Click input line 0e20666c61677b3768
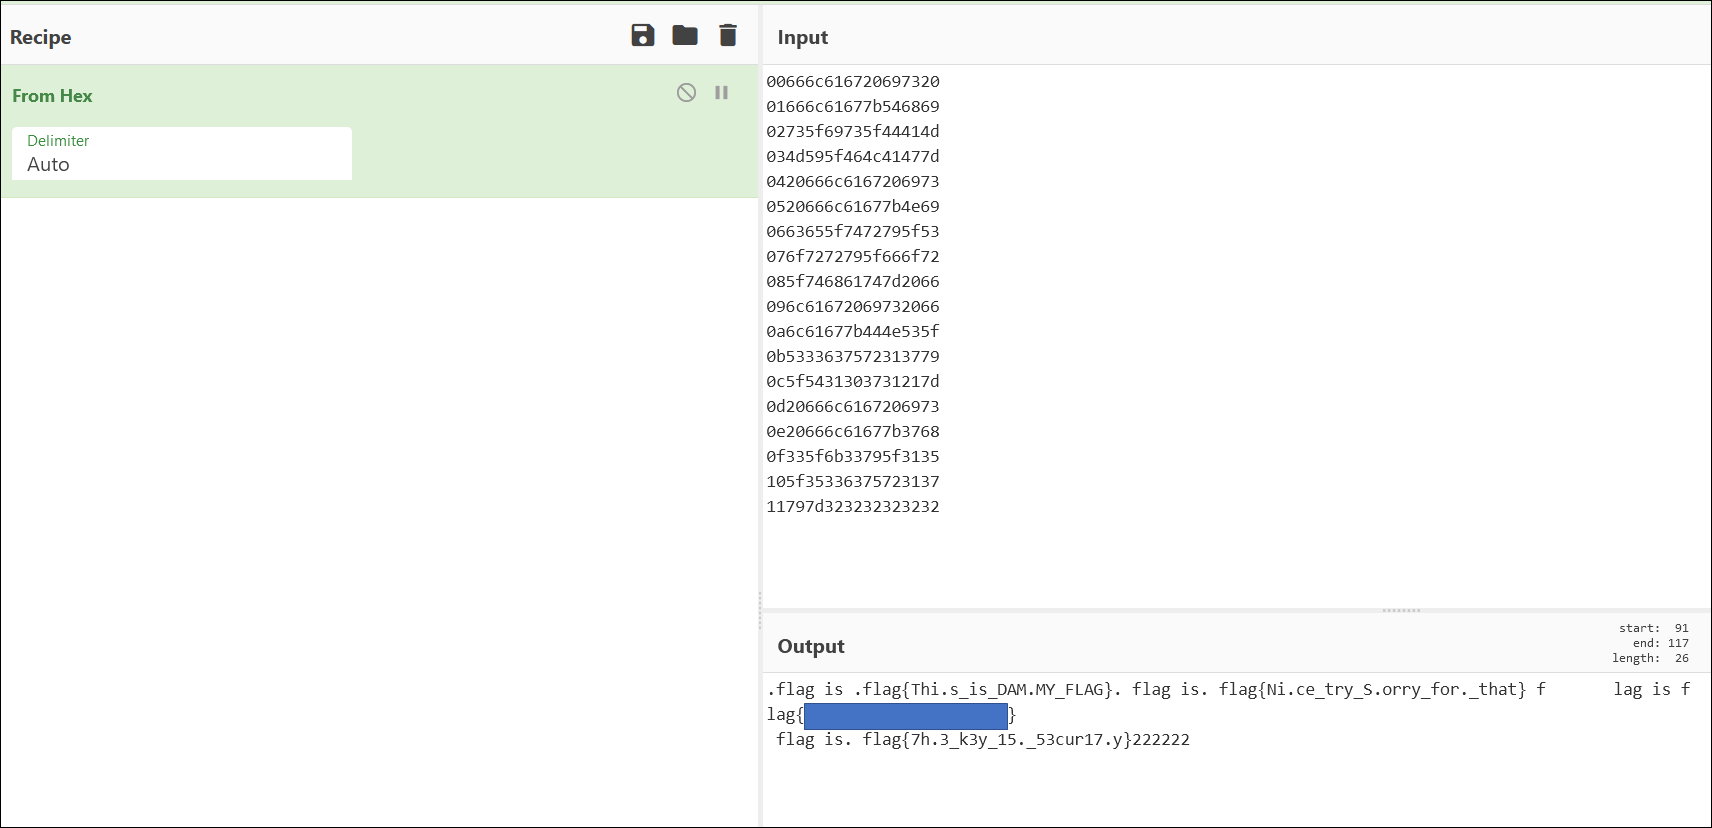This screenshot has width=1712, height=828. (853, 431)
